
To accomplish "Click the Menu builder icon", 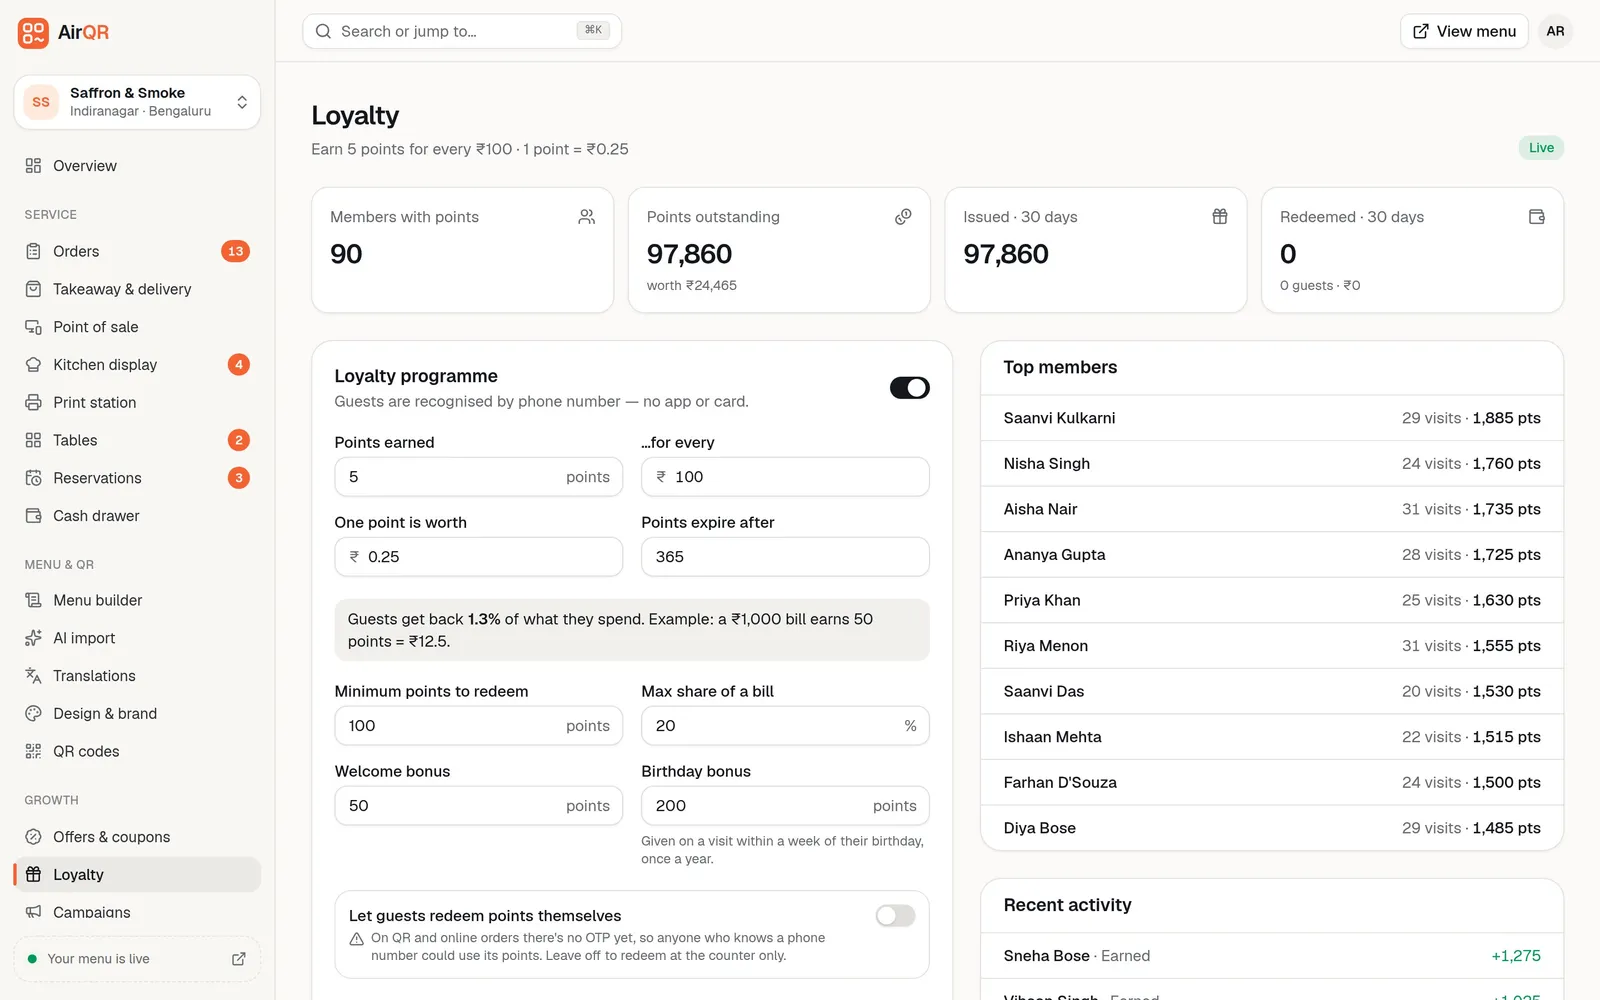I will [33, 600].
